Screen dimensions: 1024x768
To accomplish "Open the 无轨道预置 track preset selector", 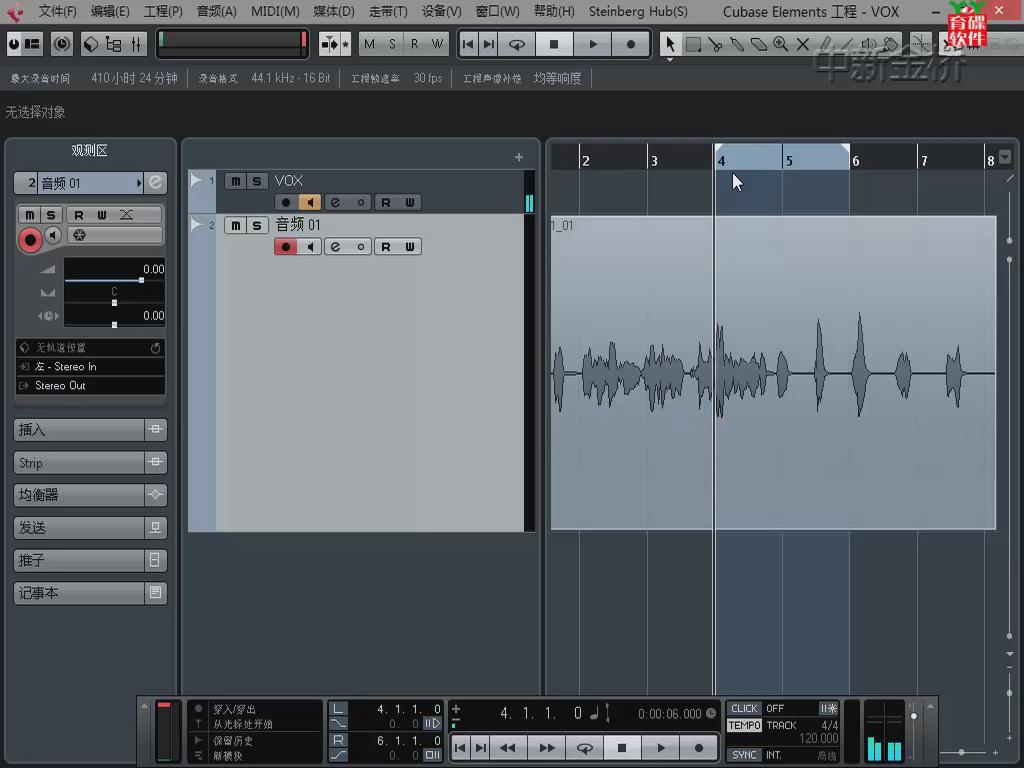I will [x=90, y=347].
